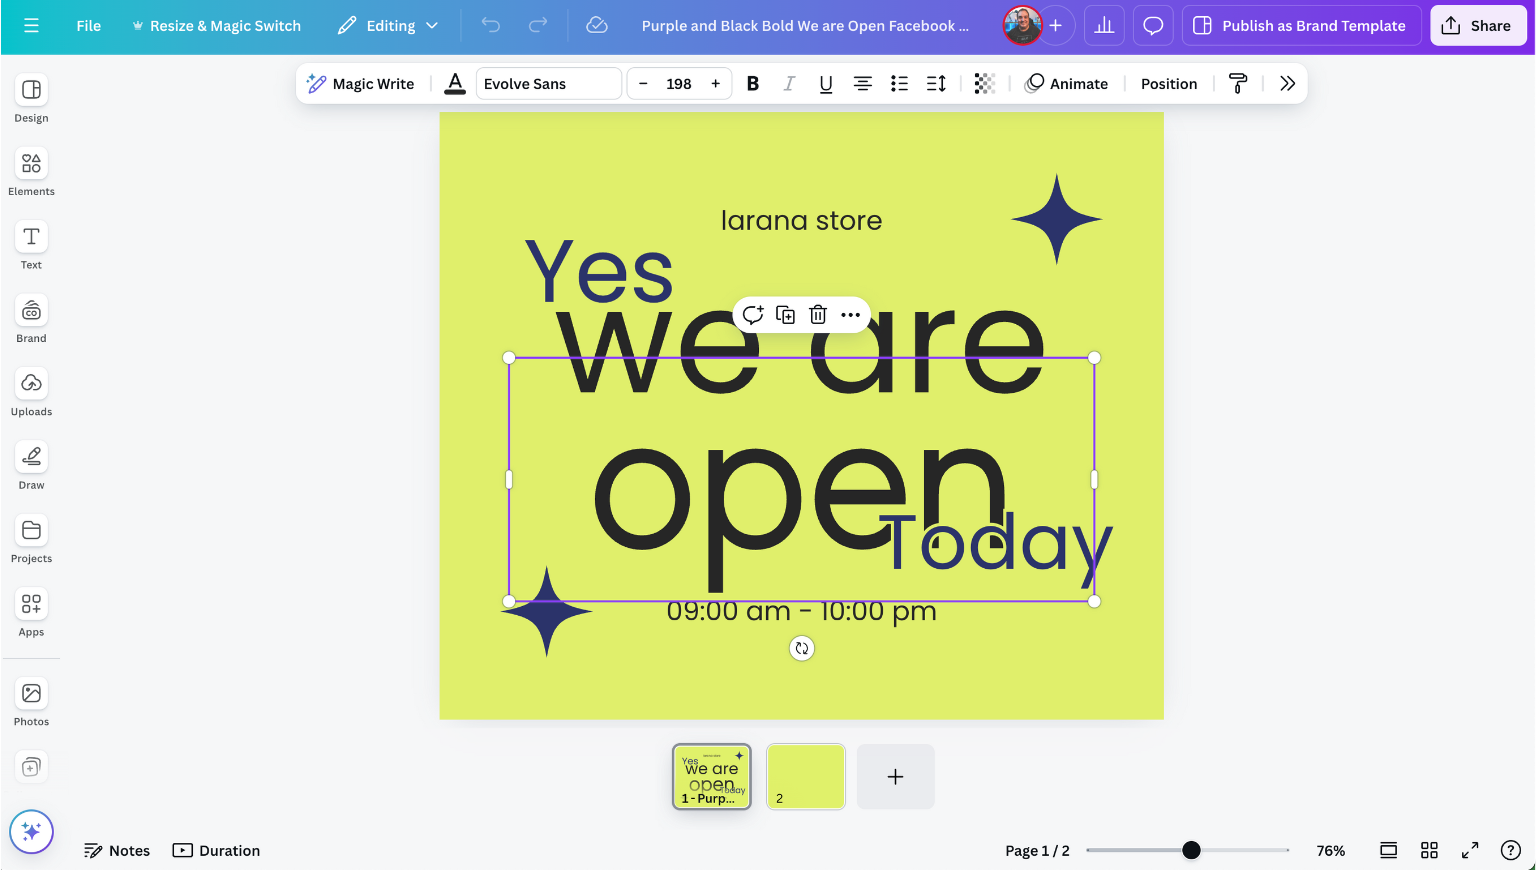Toggle bold on the selected text
The image size is (1536, 870).
point(752,83)
